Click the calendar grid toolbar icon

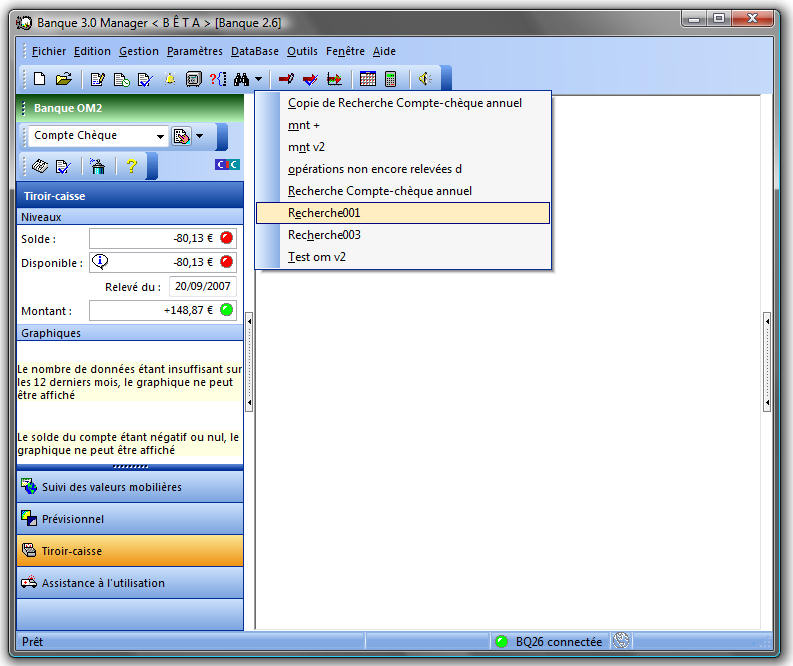(x=367, y=79)
